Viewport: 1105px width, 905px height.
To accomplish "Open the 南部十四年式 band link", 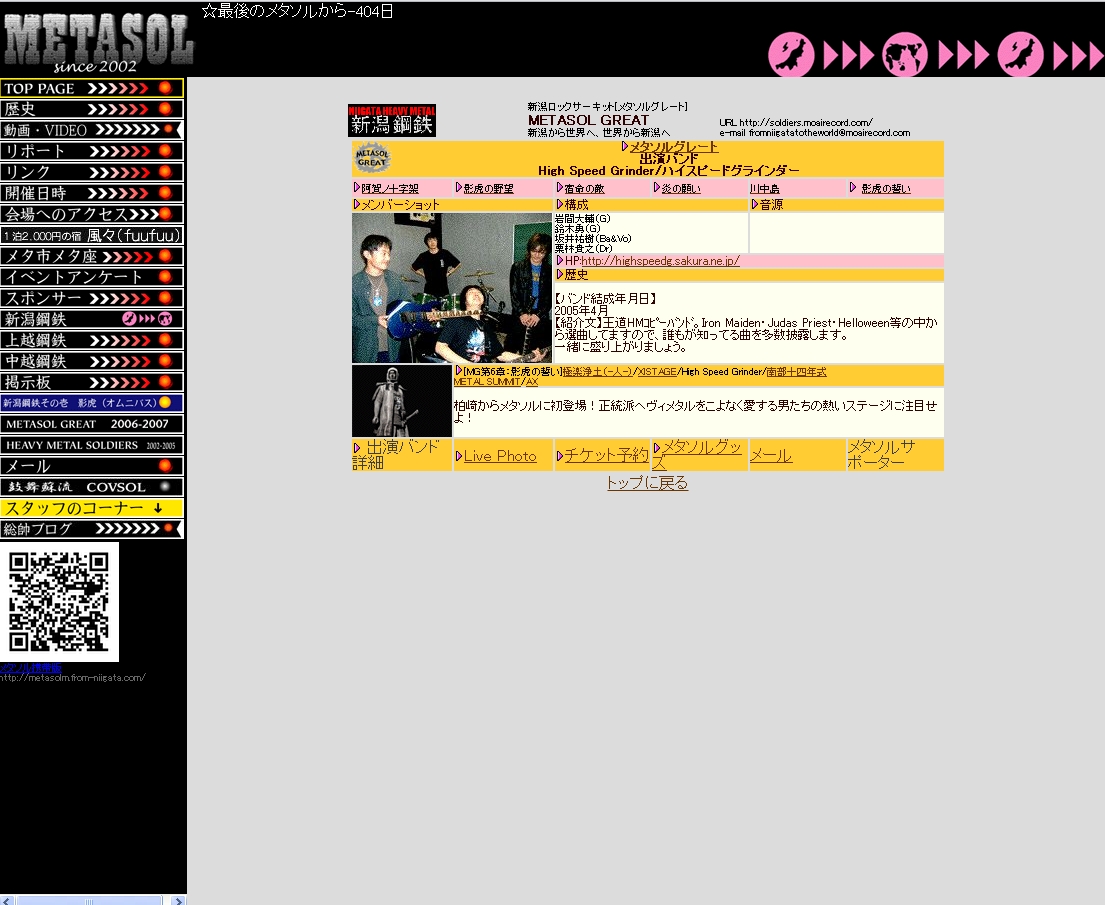I will click(796, 371).
